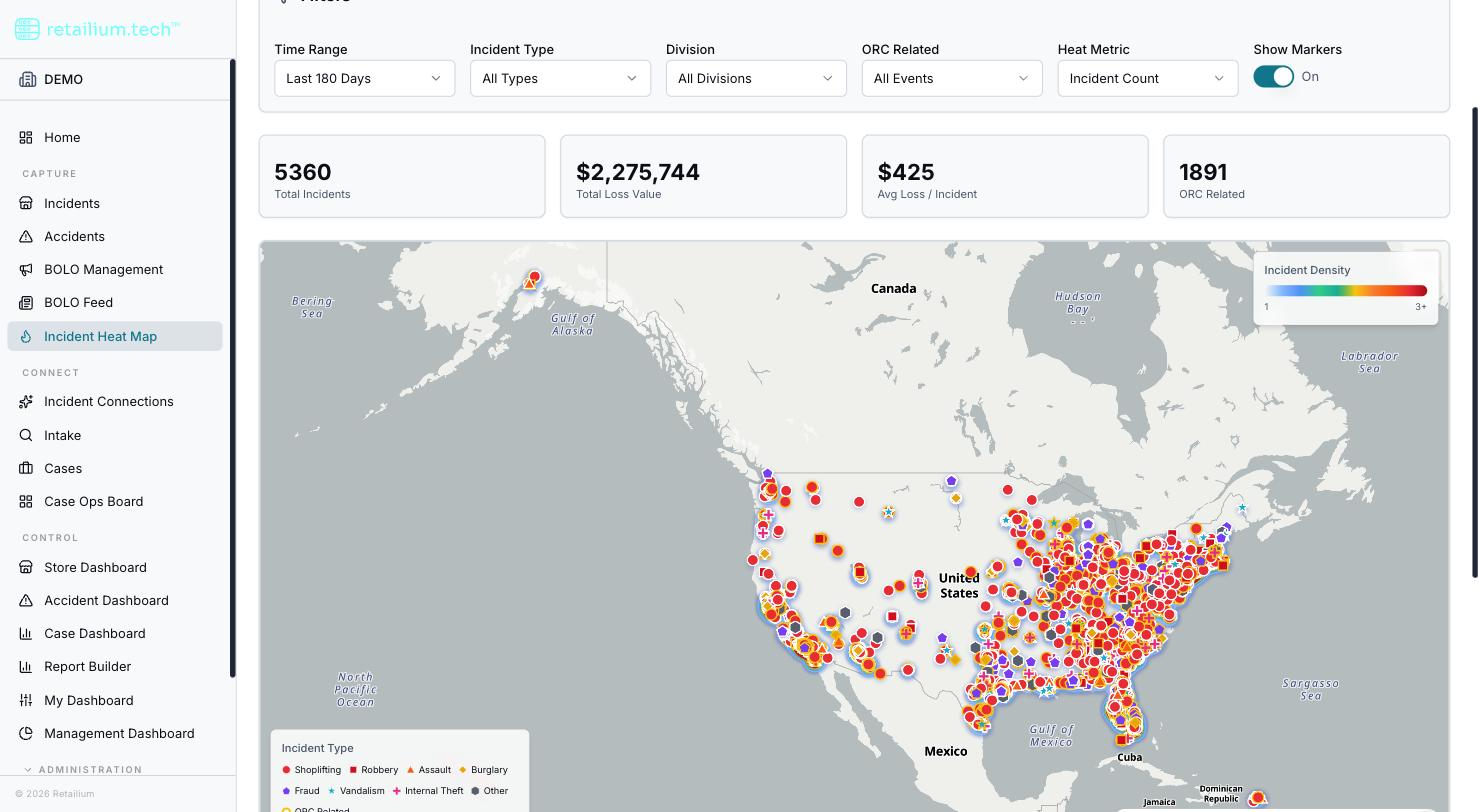Click the Report Builder chart icon
This screenshot has width=1478, height=812.
(26, 666)
